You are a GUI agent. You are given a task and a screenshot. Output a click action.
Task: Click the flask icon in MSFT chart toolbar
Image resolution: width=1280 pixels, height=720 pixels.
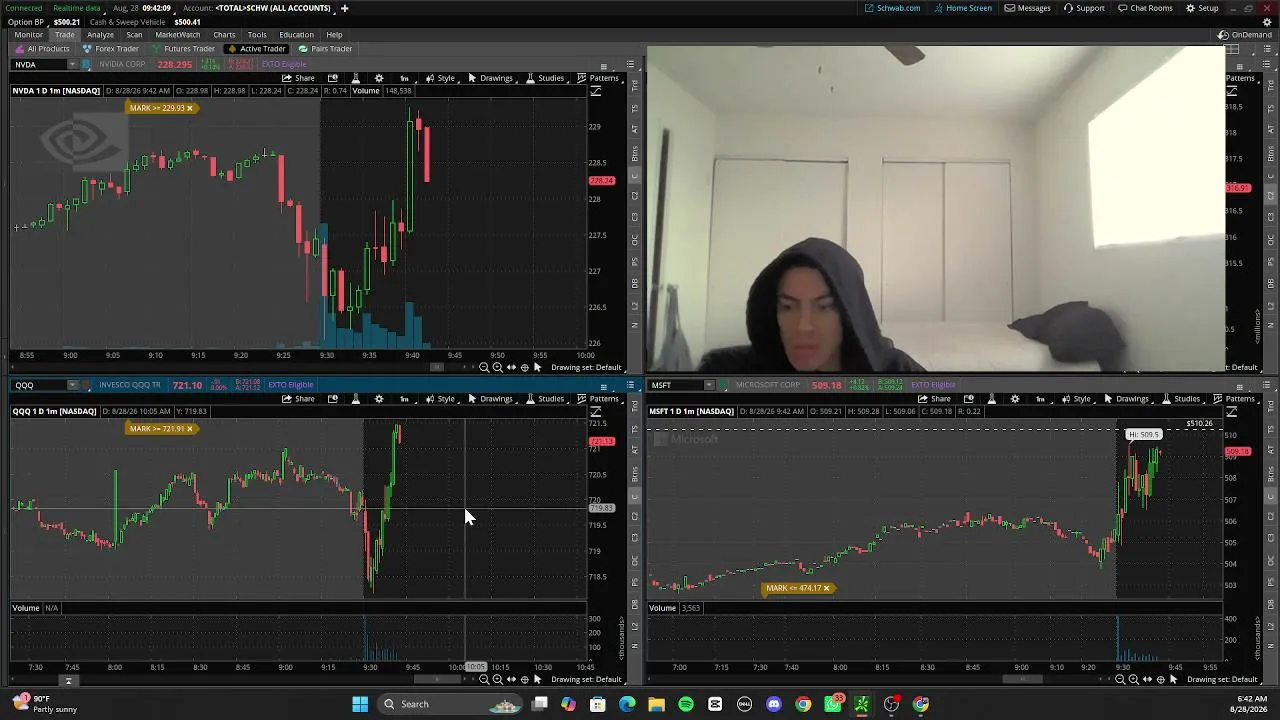pyautogui.click(x=991, y=399)
